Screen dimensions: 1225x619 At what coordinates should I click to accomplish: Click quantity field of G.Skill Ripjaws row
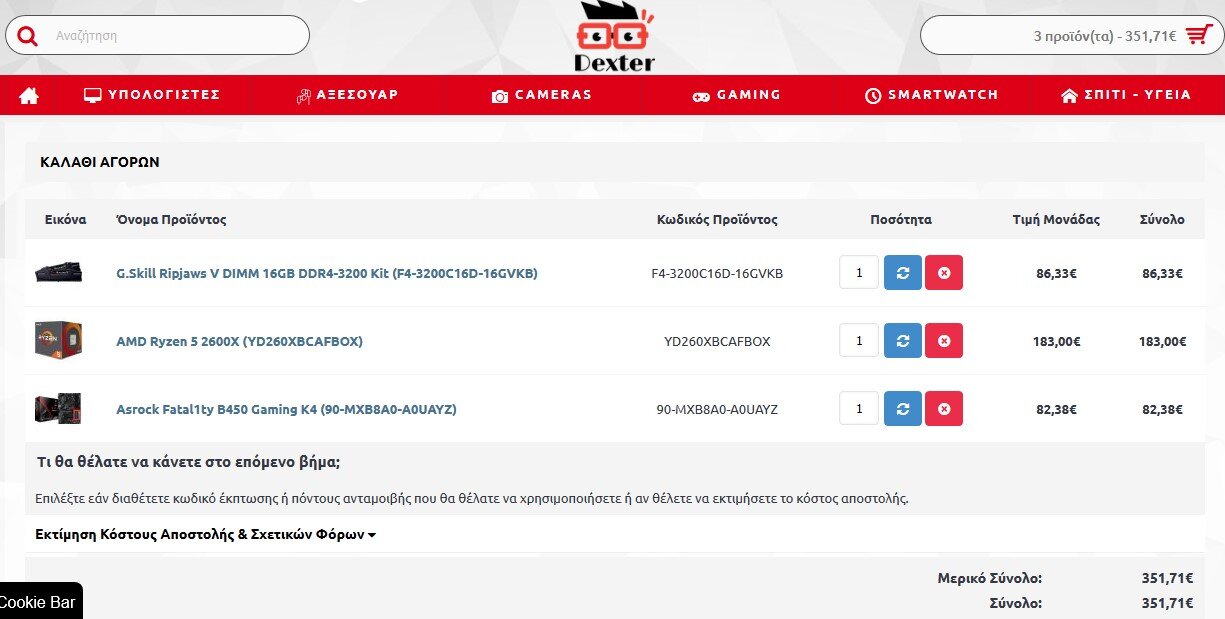859,273
